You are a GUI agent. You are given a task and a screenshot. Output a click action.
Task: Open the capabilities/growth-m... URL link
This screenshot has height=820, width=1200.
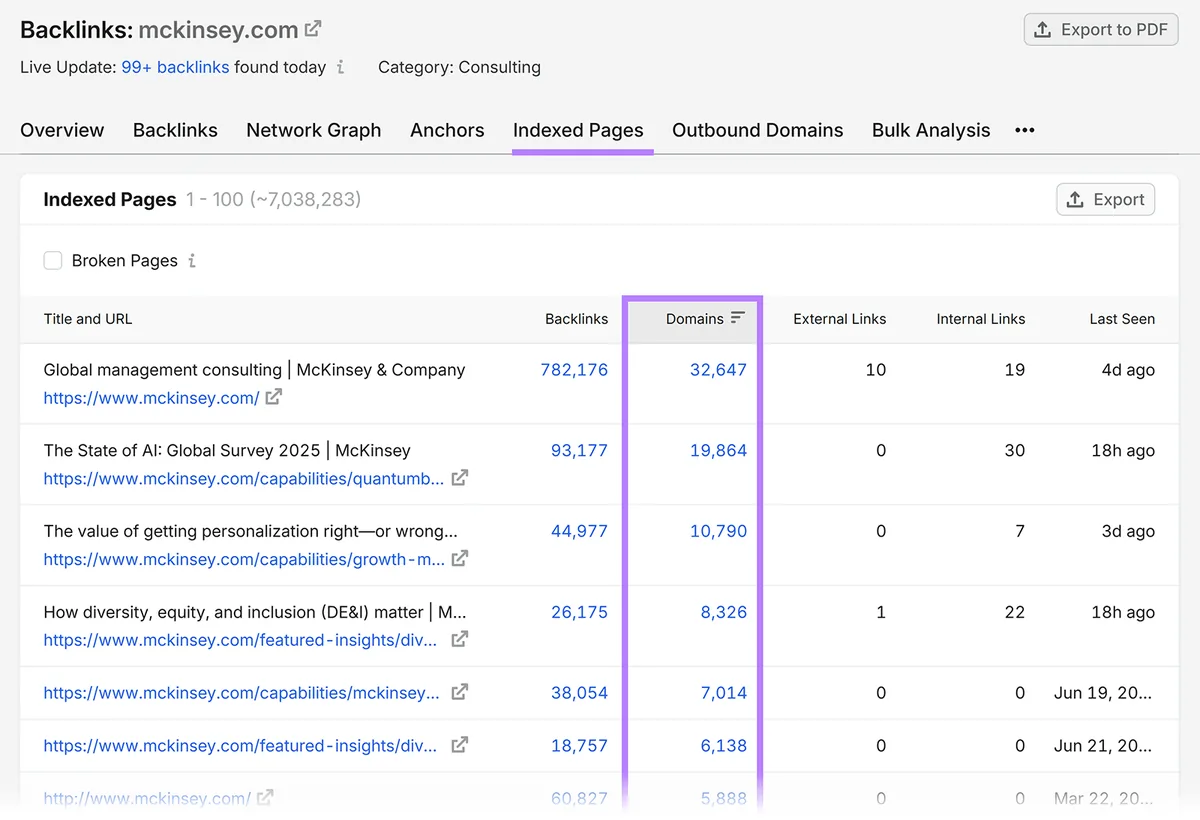click(244, 559)
